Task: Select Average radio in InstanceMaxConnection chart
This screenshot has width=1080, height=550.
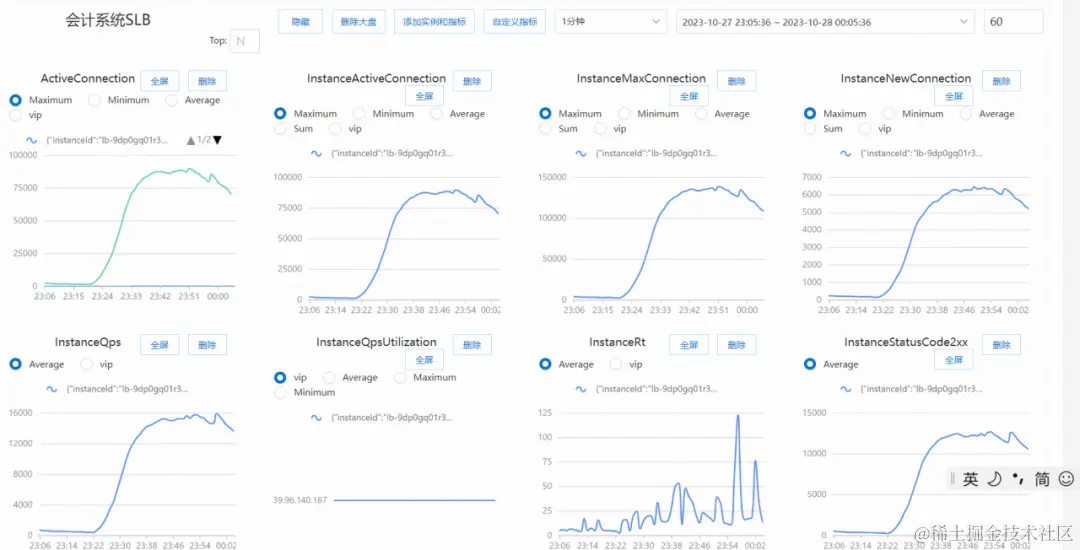Action: [x=701, y=114]
